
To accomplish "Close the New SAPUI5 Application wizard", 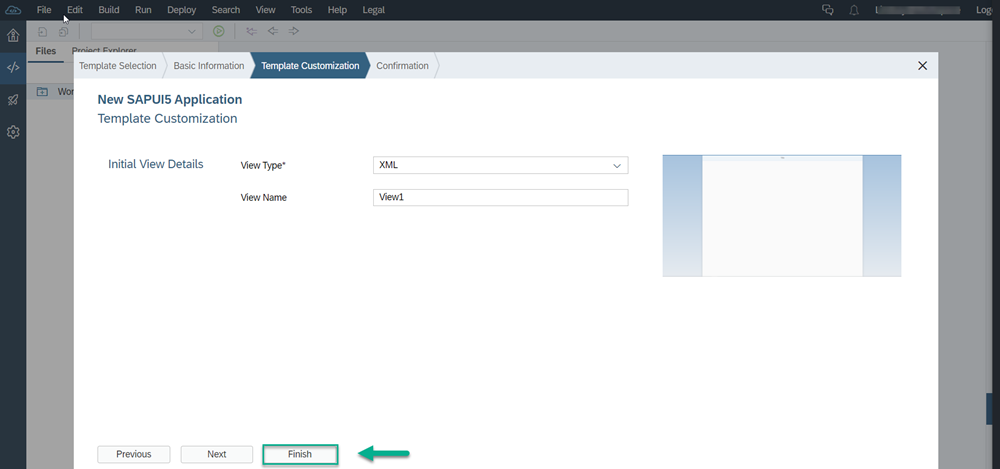I will pos(922,66).
